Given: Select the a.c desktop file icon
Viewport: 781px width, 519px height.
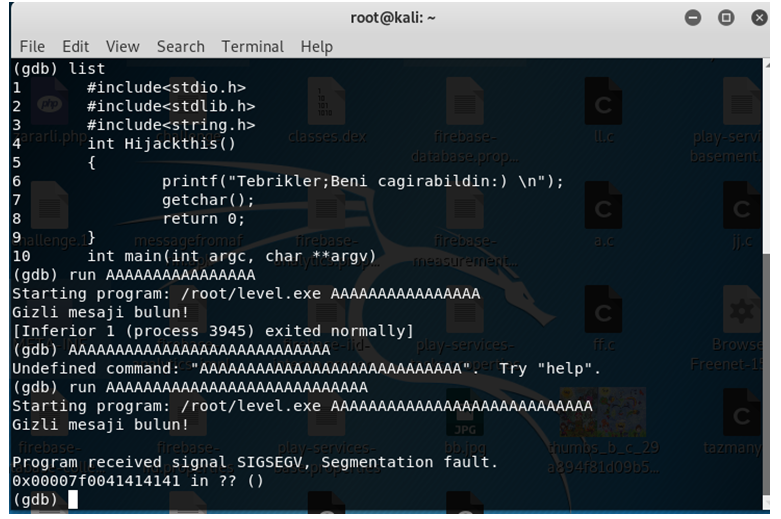Looking at the screenshot, I should coord(603,215).
